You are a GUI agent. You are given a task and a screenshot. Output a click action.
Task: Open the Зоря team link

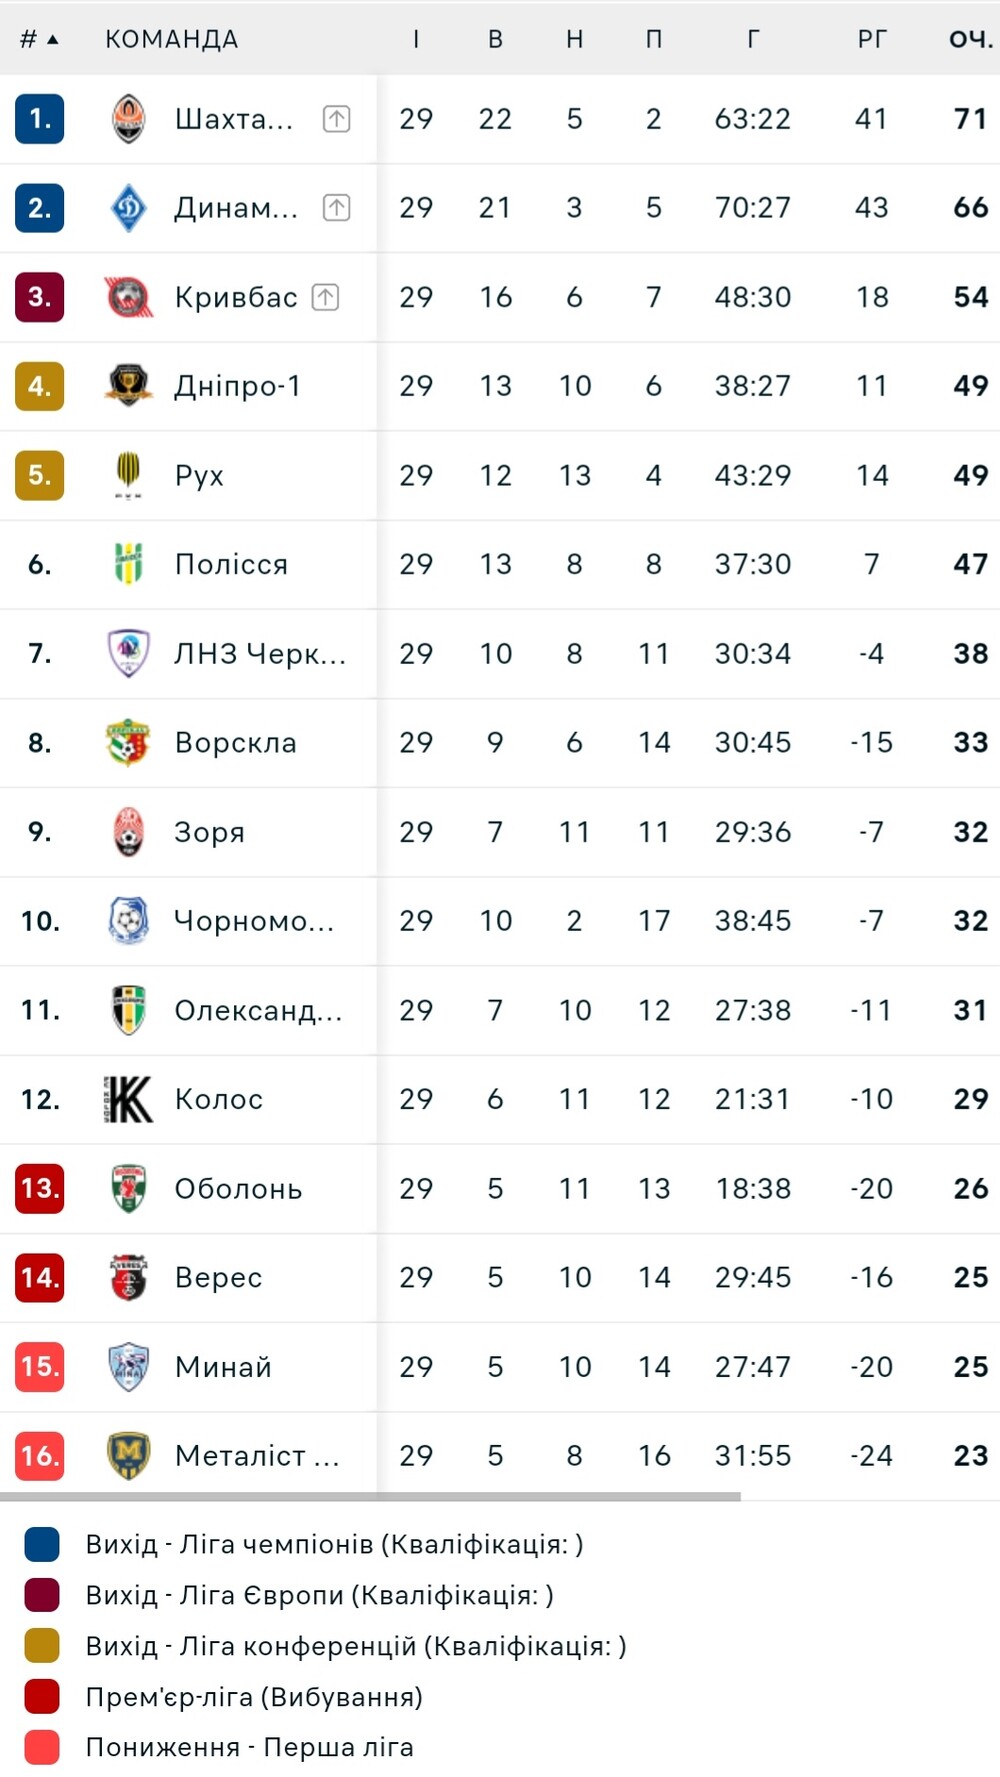[210, 832]
